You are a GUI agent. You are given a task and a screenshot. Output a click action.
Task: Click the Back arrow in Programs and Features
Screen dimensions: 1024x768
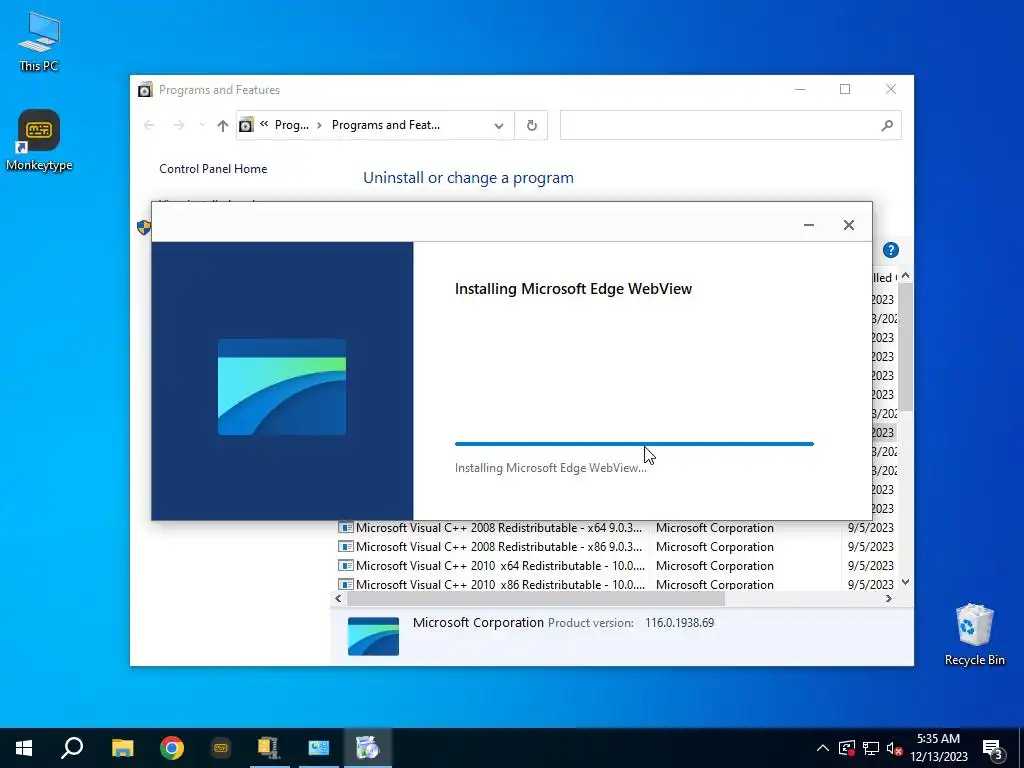(149, 125)
